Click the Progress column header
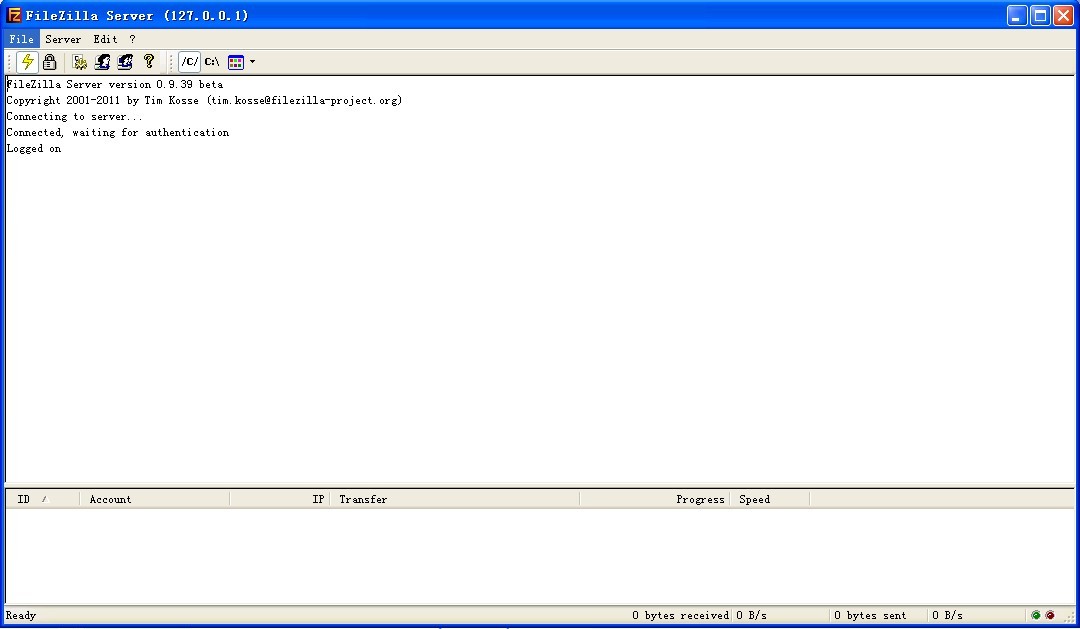The width and height of the screenshot is (1080, 629). [x=699, y=499]
